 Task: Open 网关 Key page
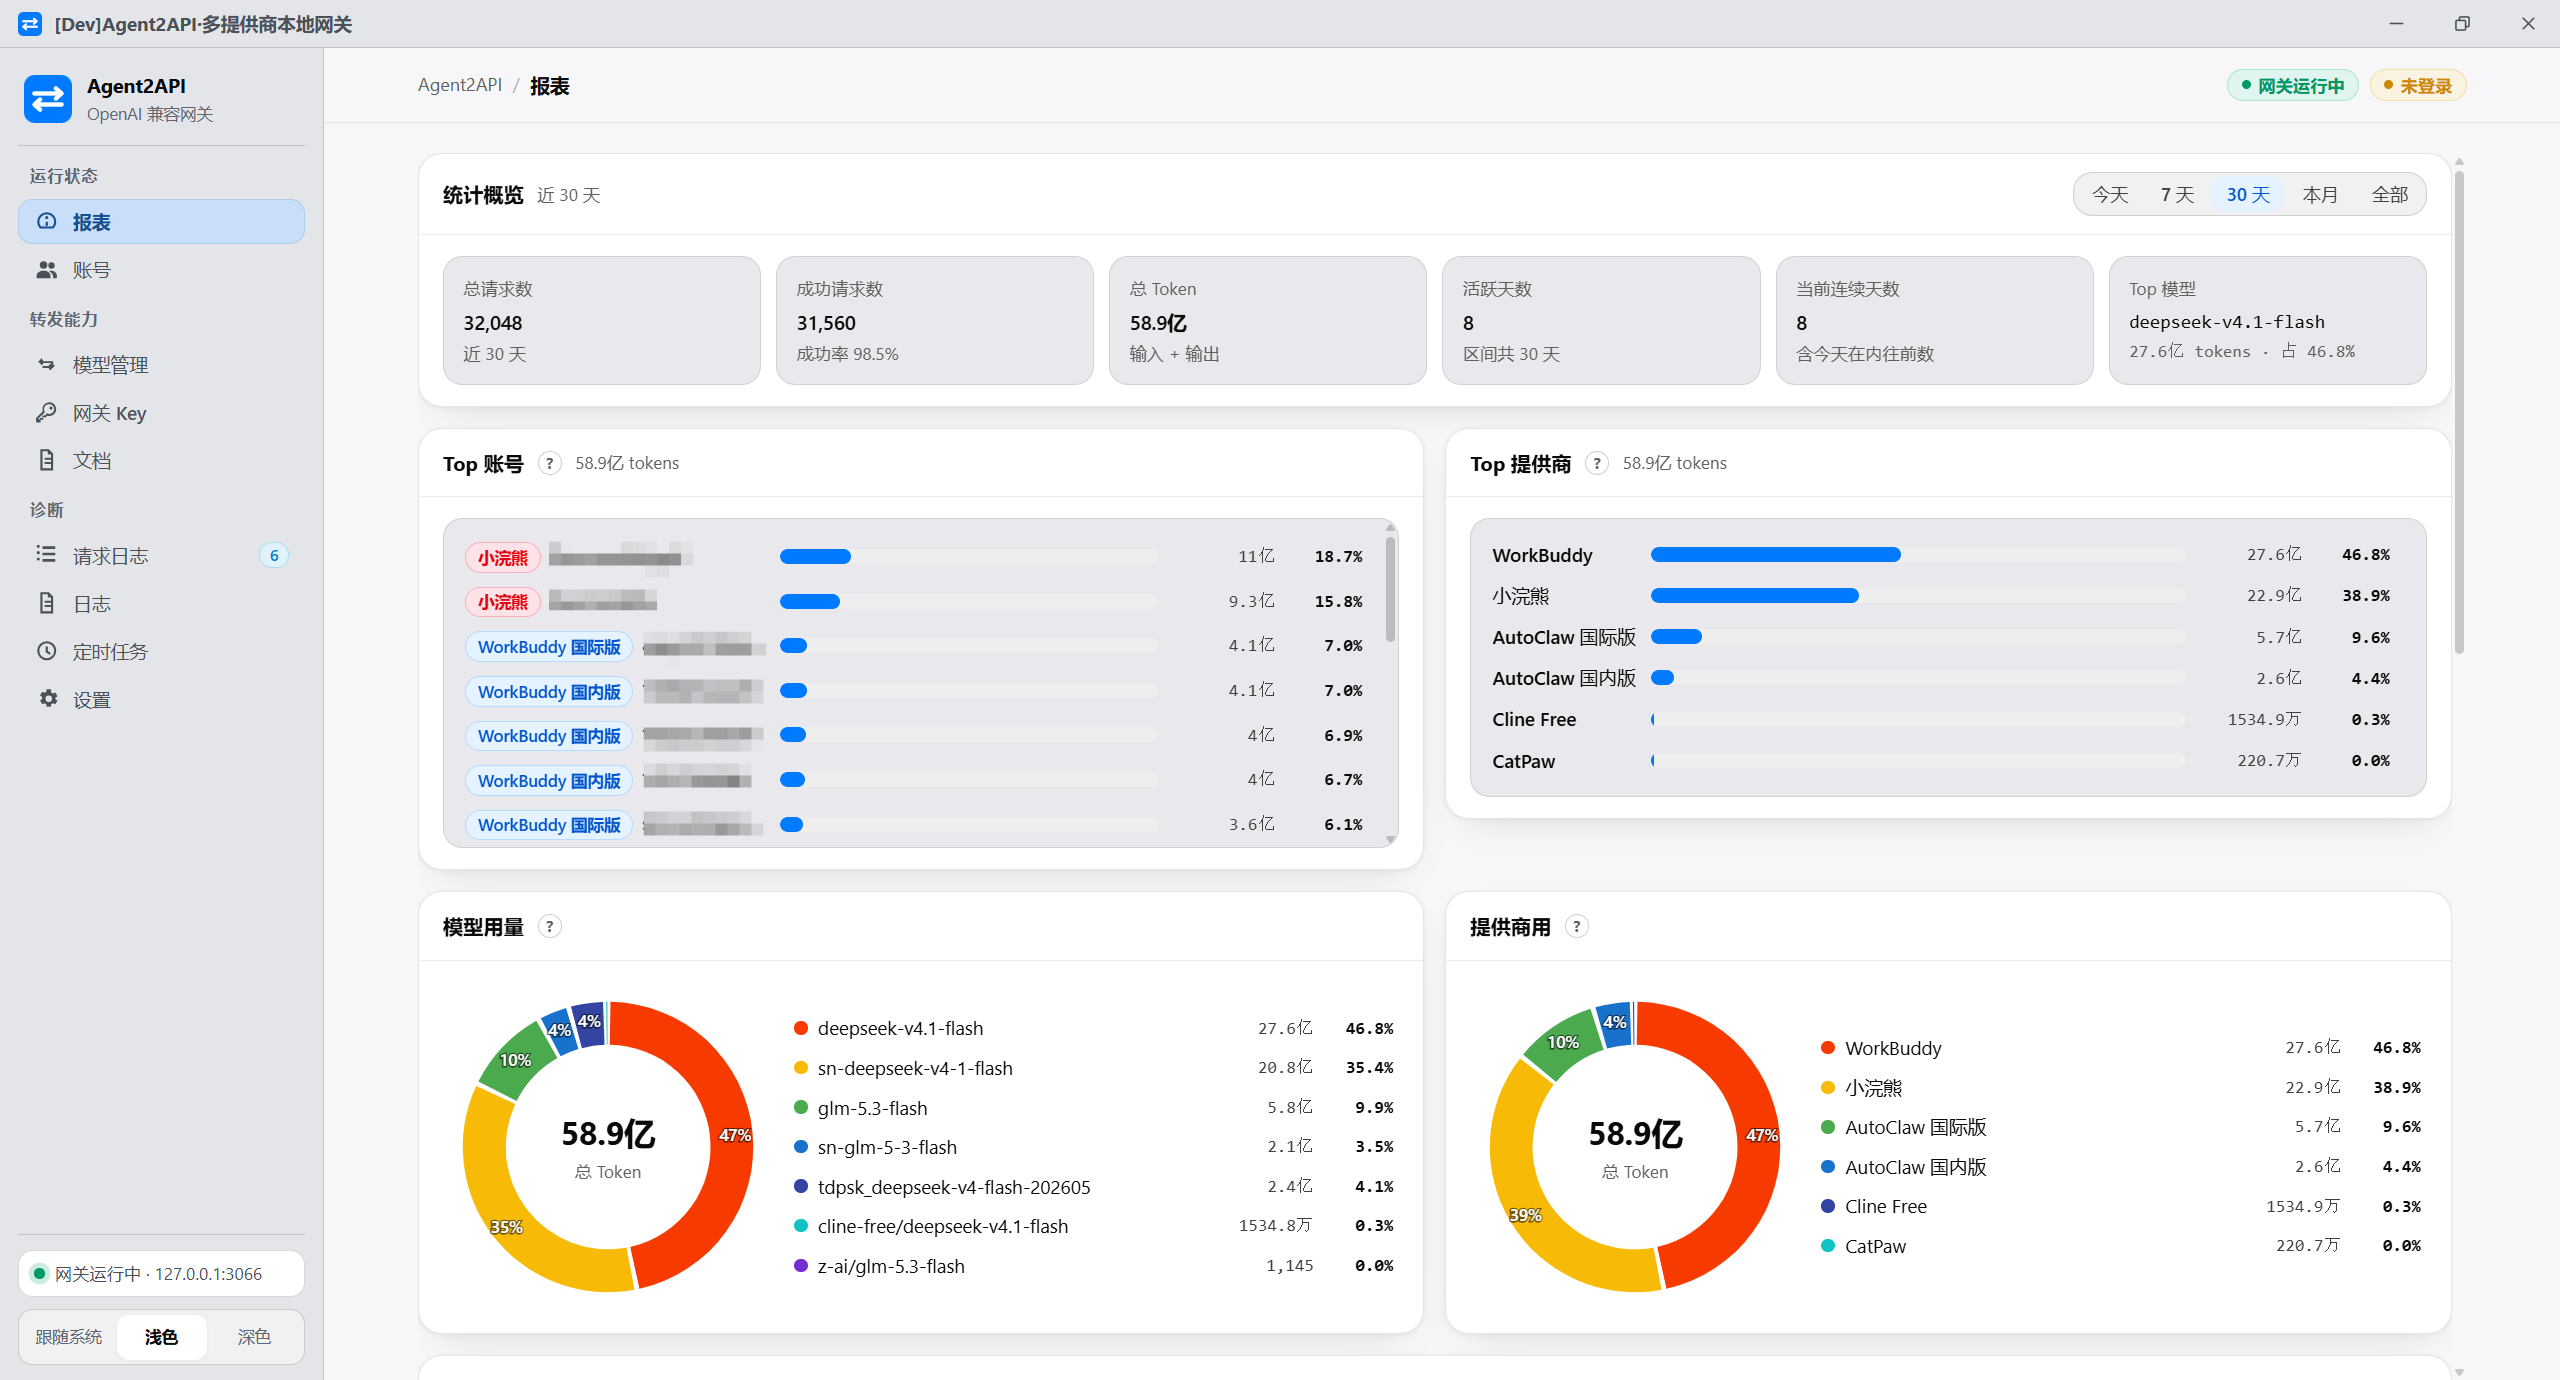162,413
